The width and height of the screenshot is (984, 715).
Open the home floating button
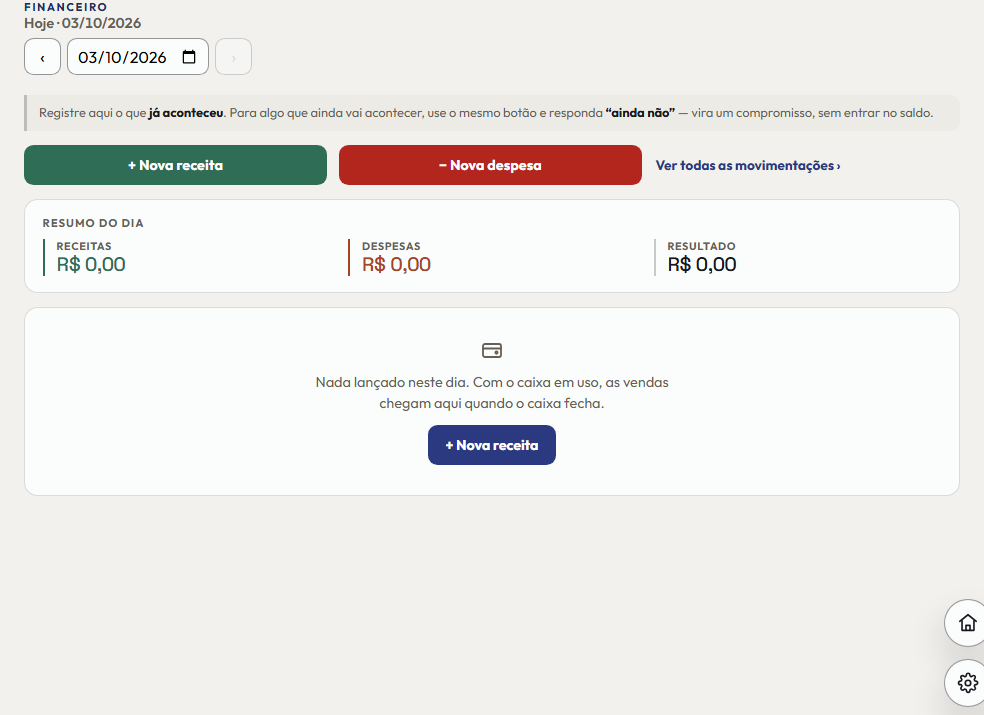pyautogui.click(x=967, y=623)
